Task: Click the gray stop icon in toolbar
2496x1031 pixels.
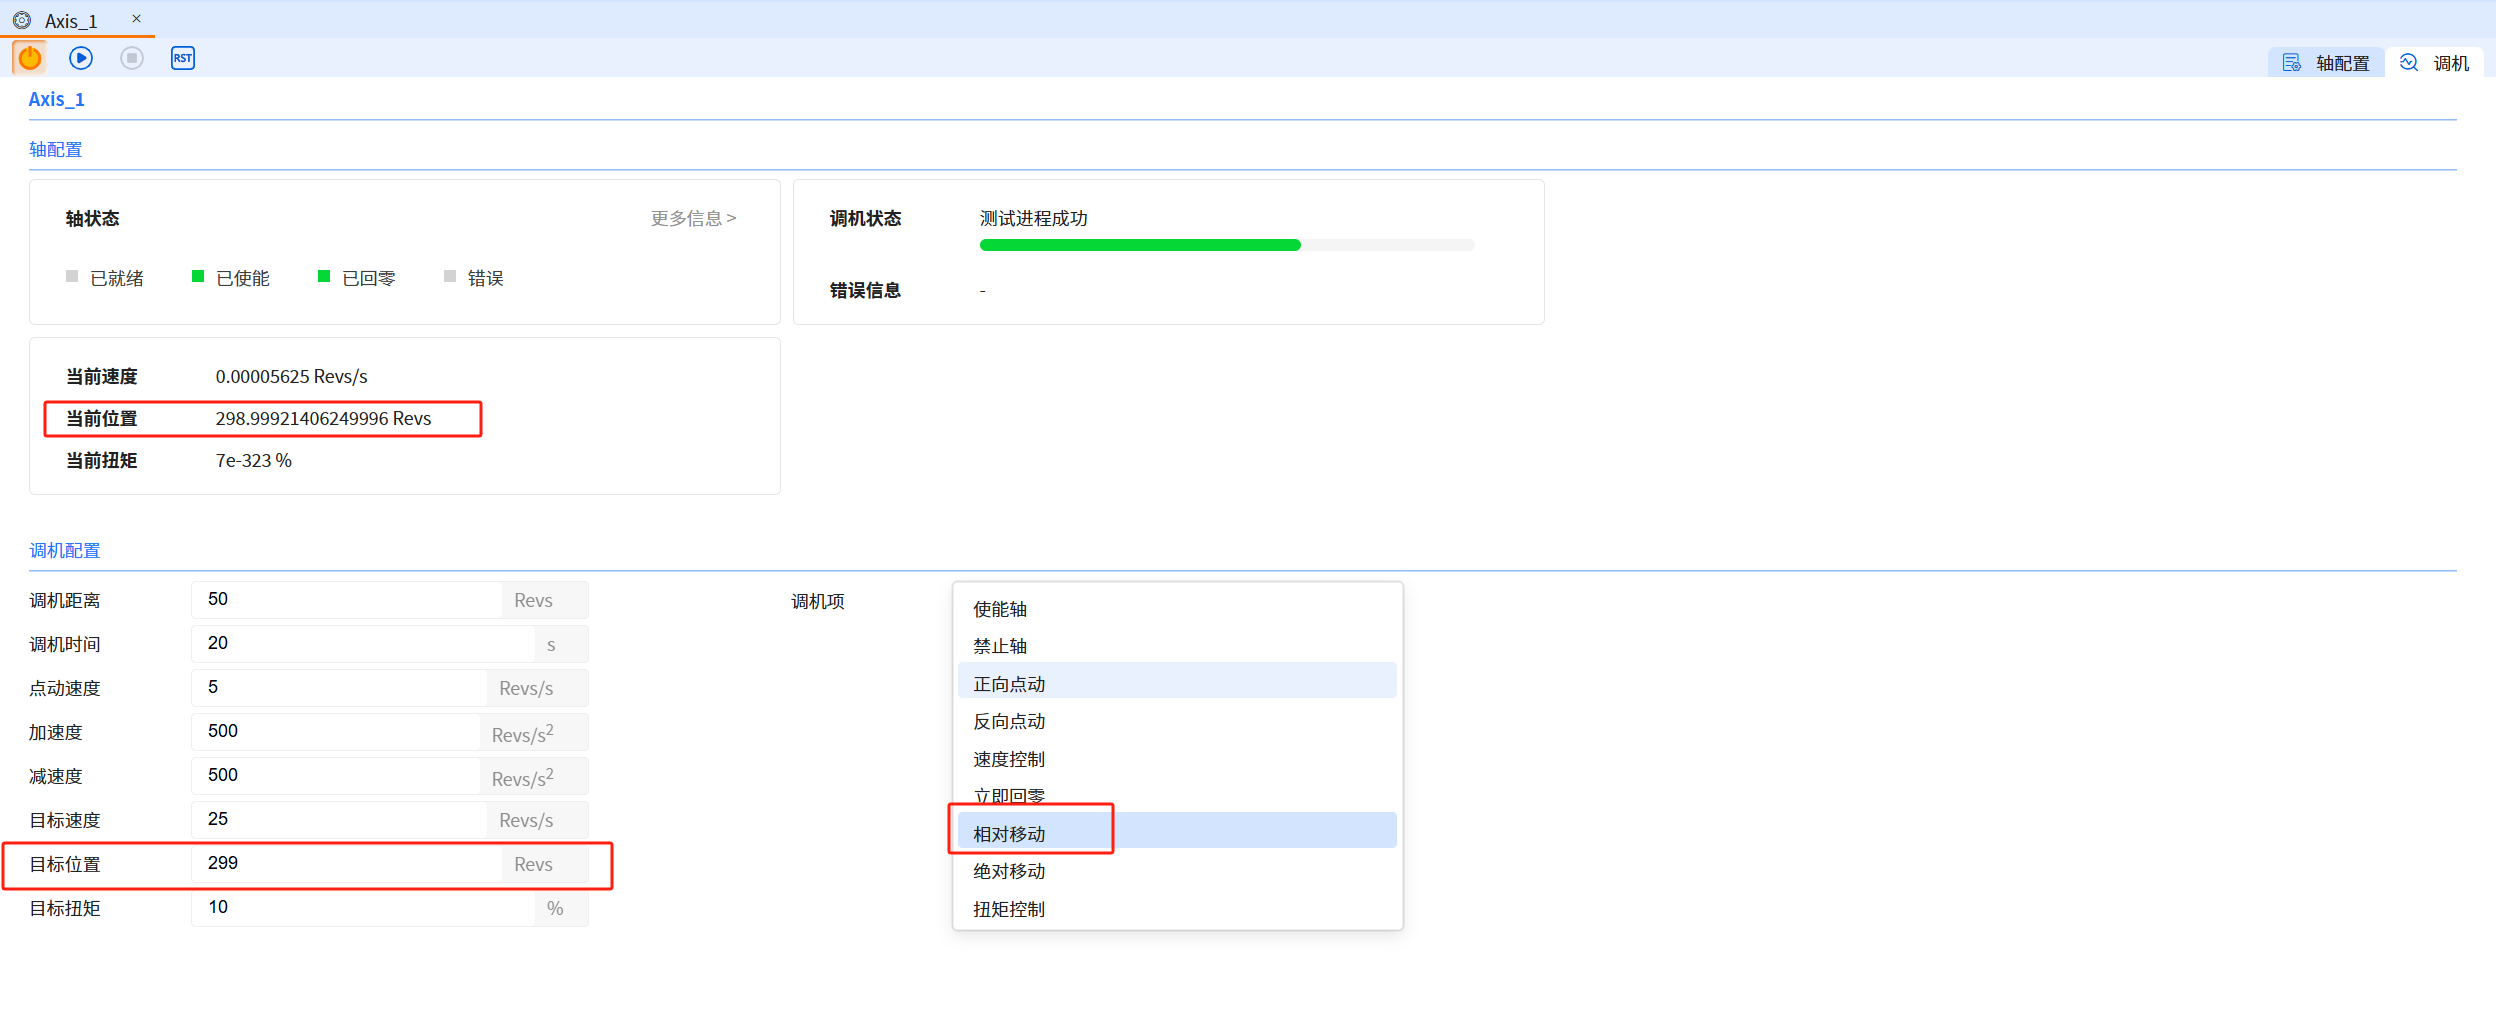Action: coord(132,58)
